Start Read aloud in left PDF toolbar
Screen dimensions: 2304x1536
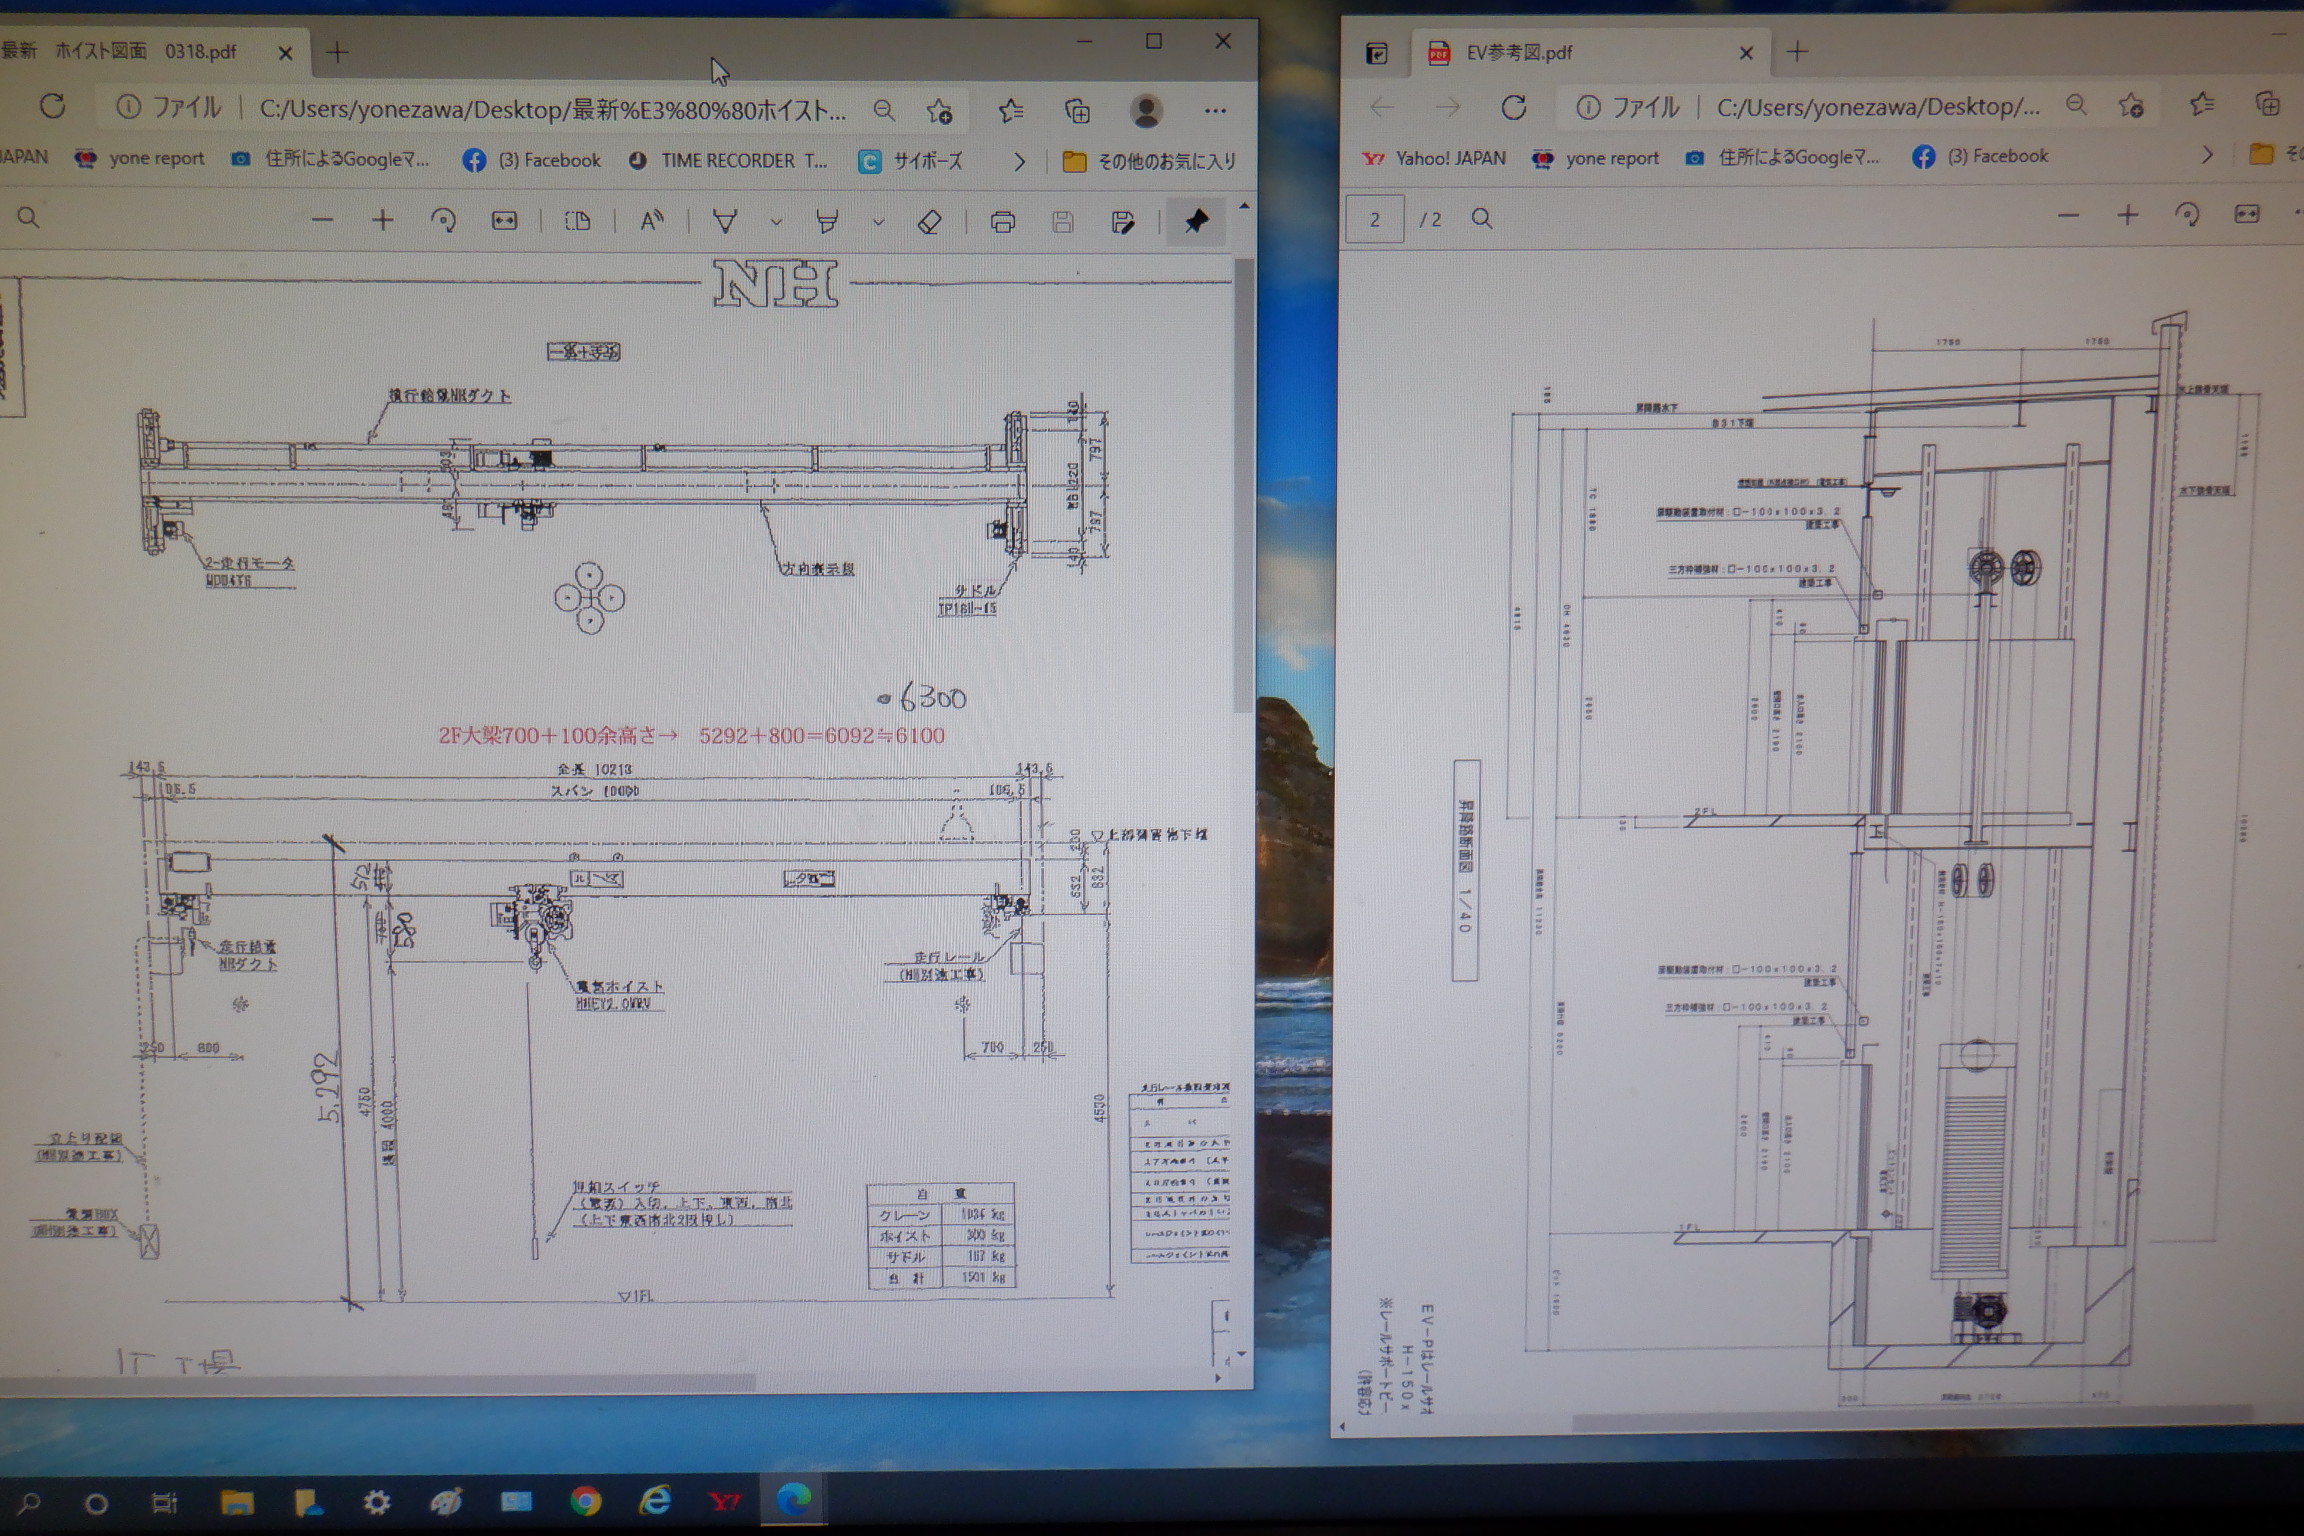pos(652,221)
